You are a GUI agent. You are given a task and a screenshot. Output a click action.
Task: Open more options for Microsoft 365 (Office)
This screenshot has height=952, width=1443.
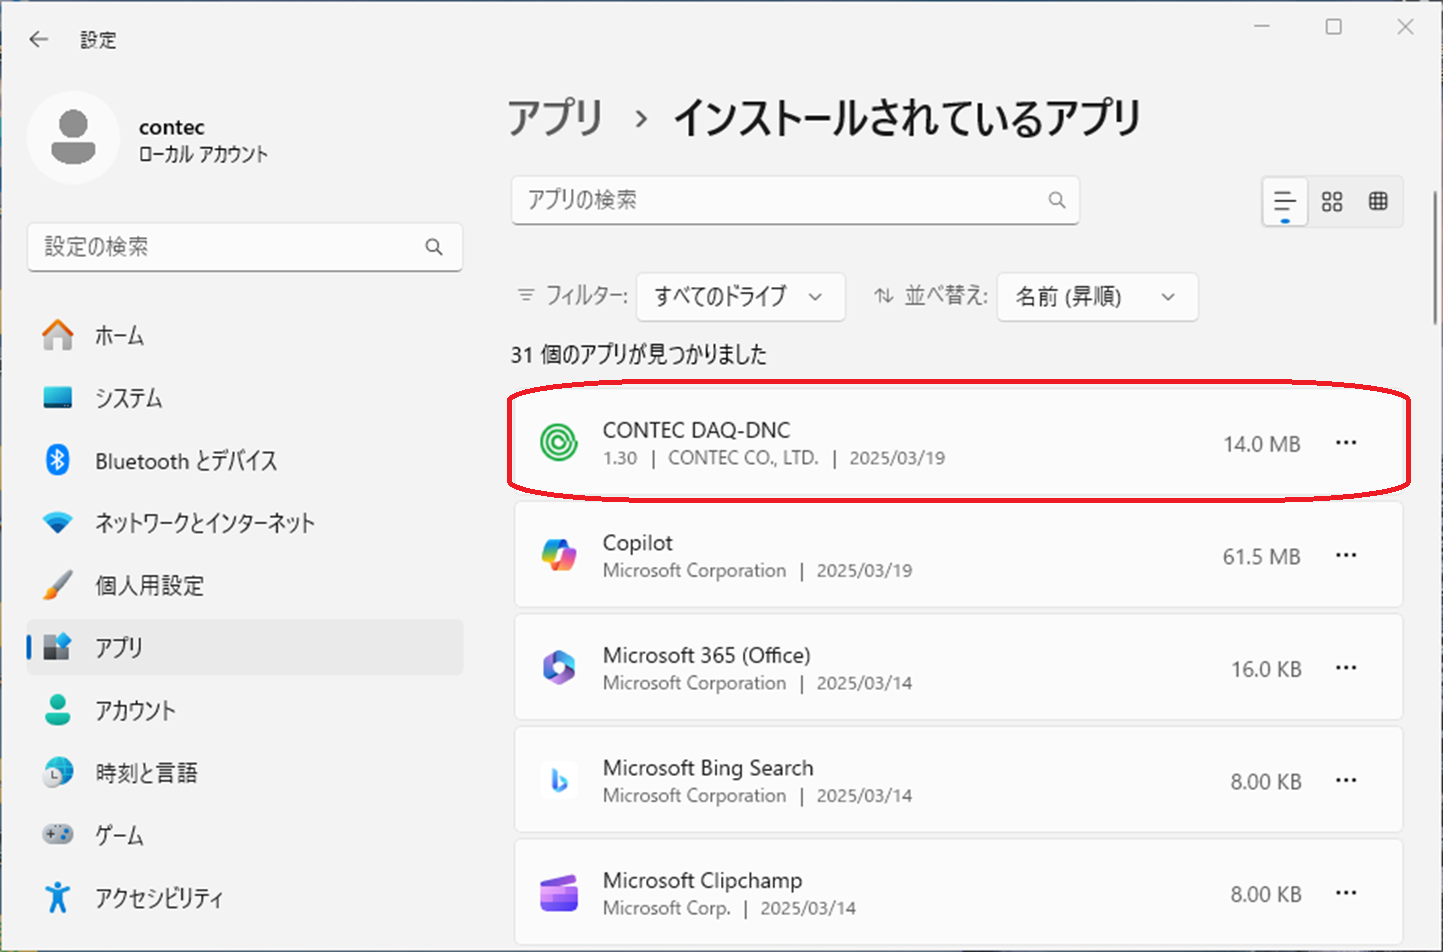1346,668
